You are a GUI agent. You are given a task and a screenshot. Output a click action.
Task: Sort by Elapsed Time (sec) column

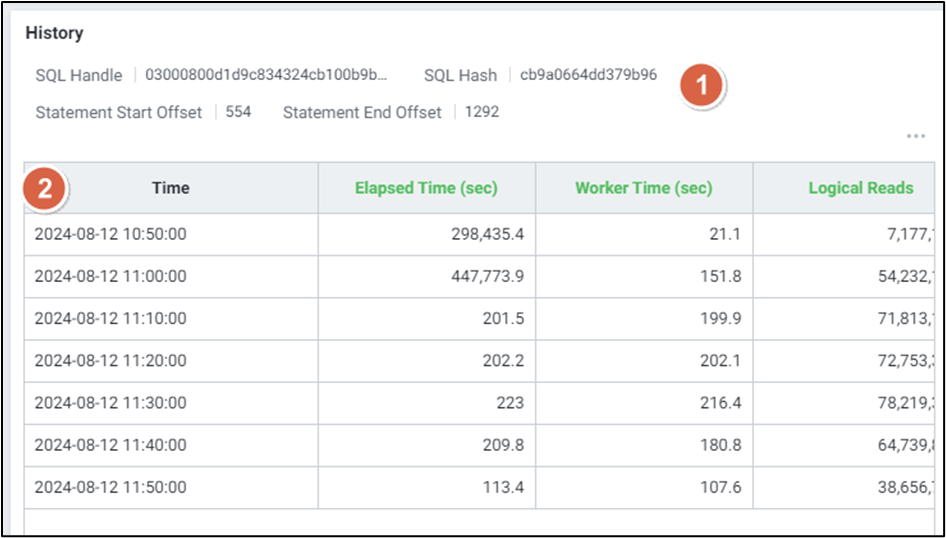426,188
